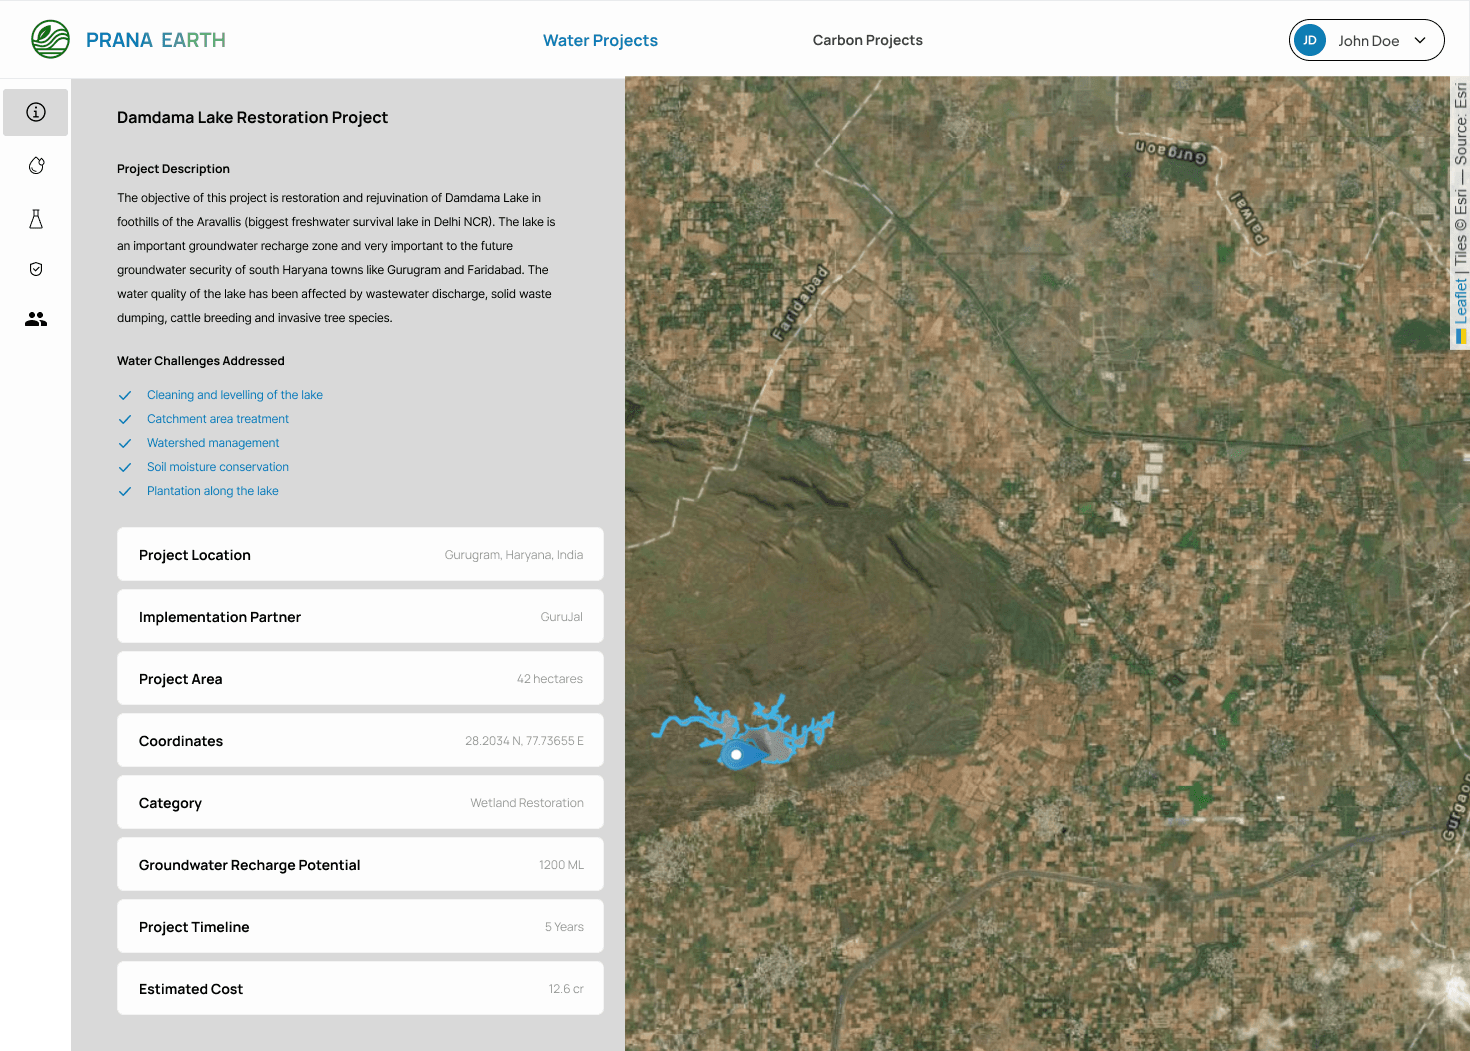
Task: Select the Coordinates label
Action: click(x=181, y=741)
